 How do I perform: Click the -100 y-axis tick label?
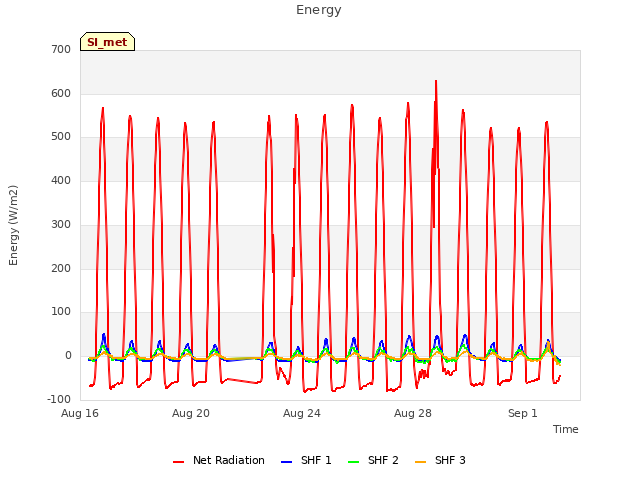(59, 399)
